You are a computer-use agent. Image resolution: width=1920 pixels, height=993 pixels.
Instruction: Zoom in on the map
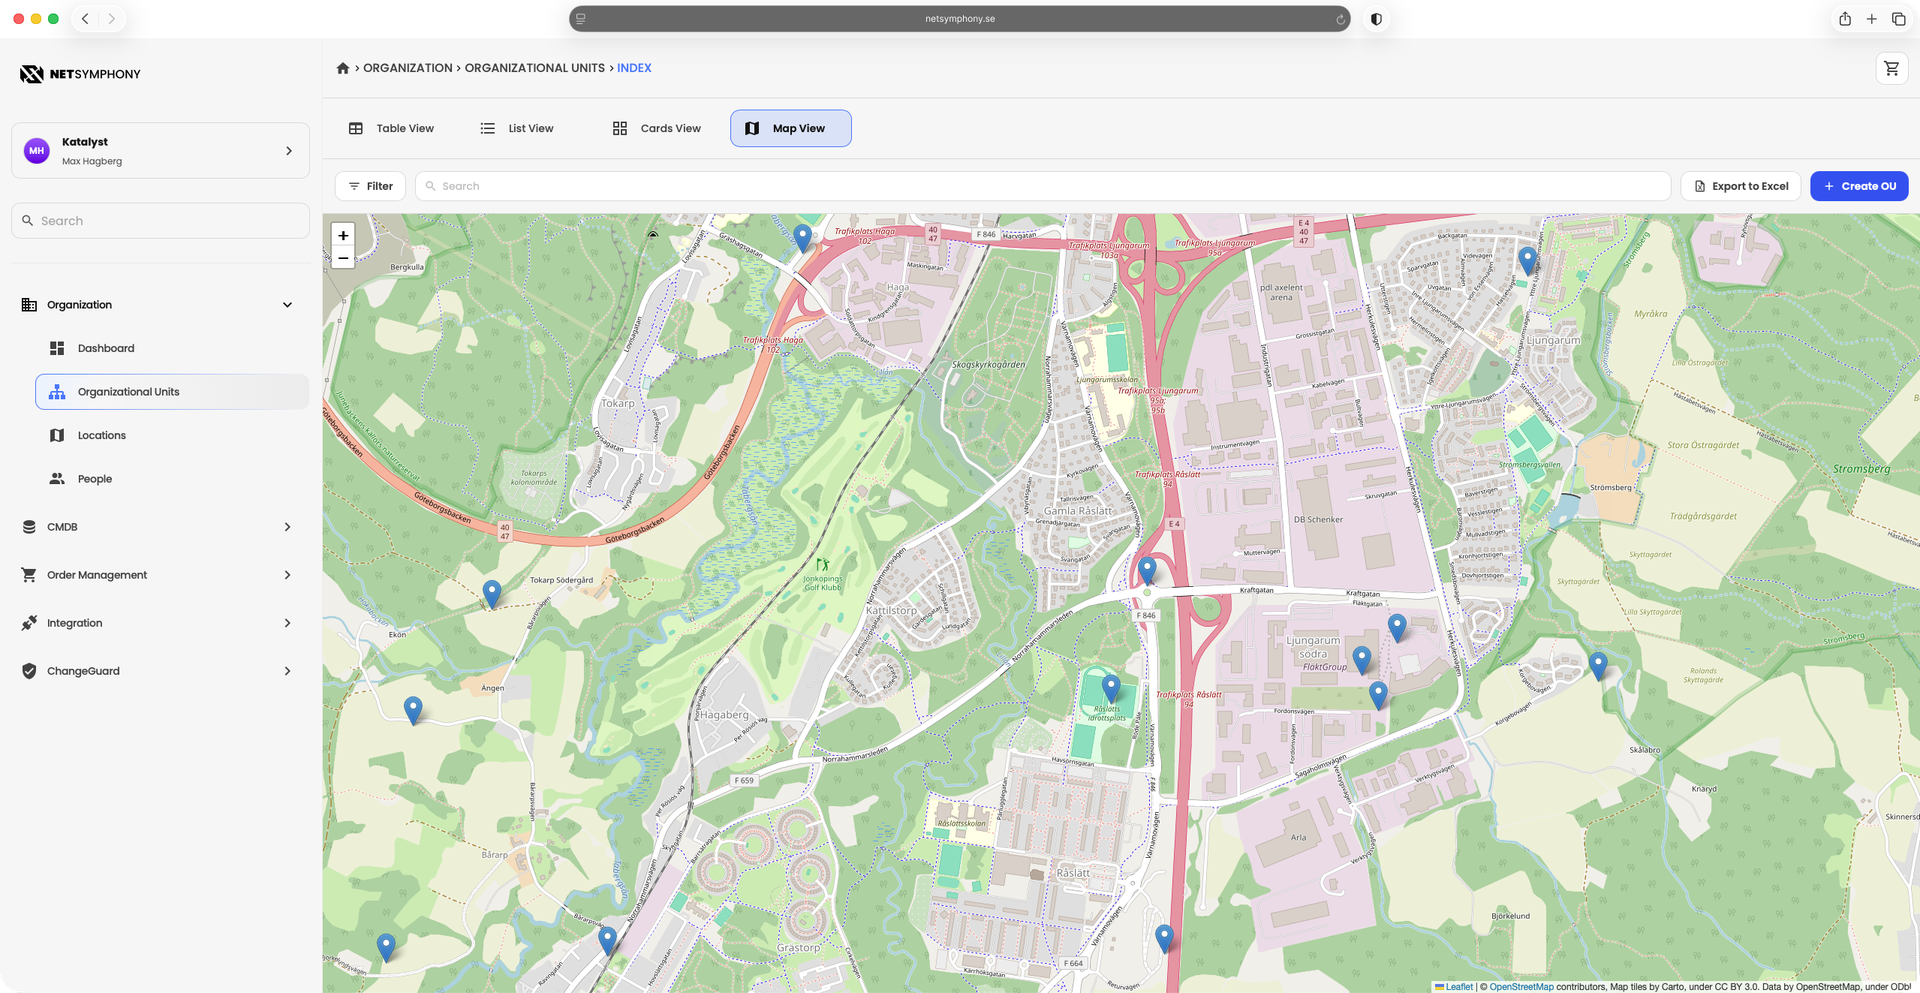pyautogui.click(x=343, y=236)
